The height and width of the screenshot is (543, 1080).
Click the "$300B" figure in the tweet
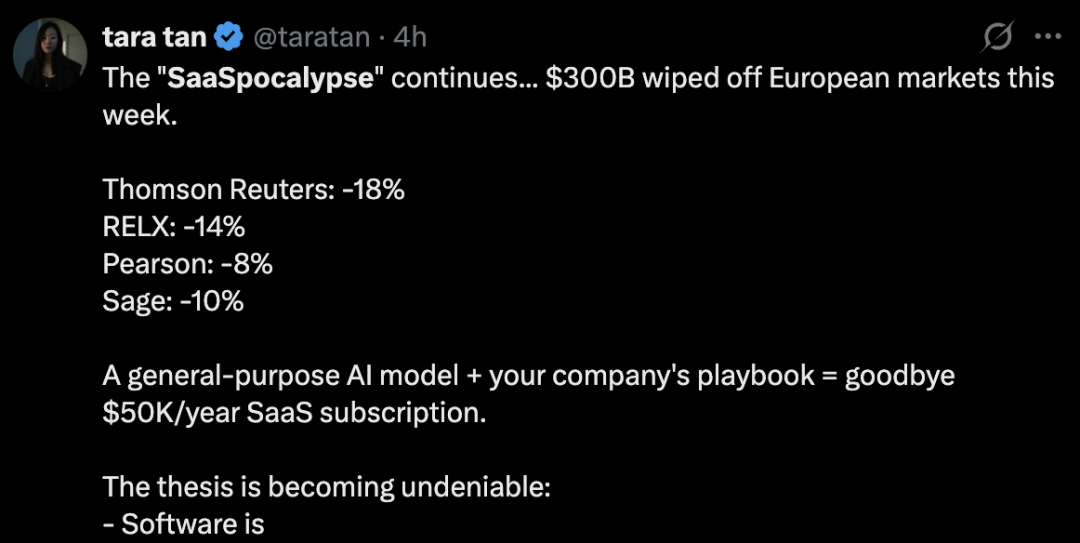pos(590,78)
